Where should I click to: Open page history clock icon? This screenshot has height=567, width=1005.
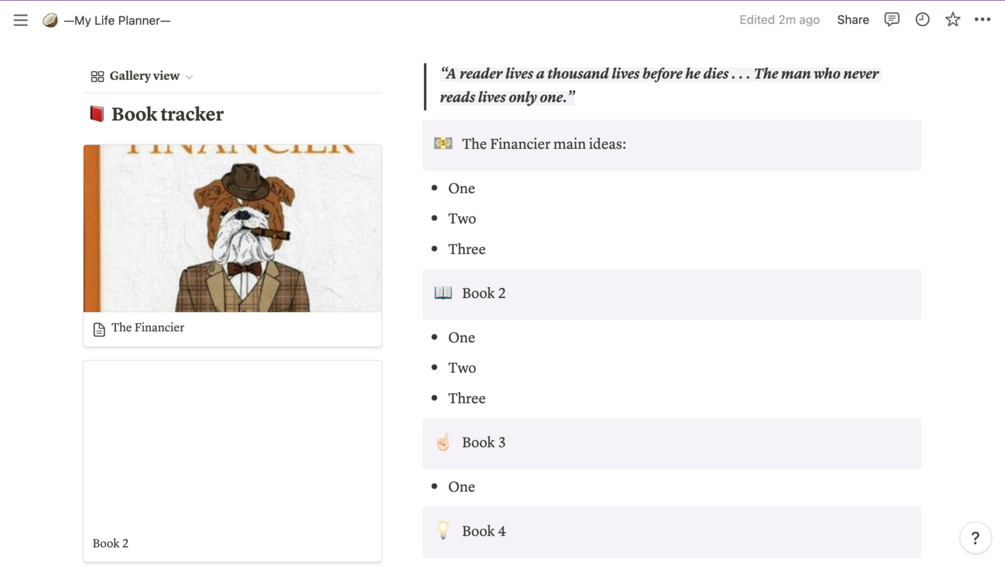(922, 19)
